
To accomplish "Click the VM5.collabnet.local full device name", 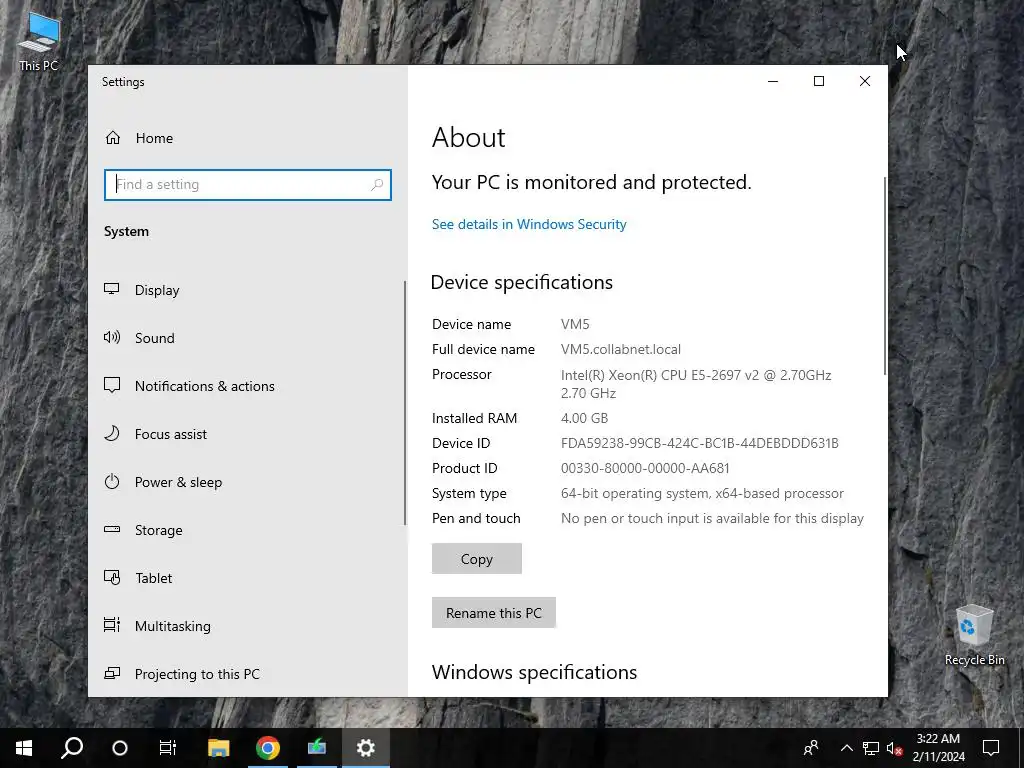I will point(621,349).
